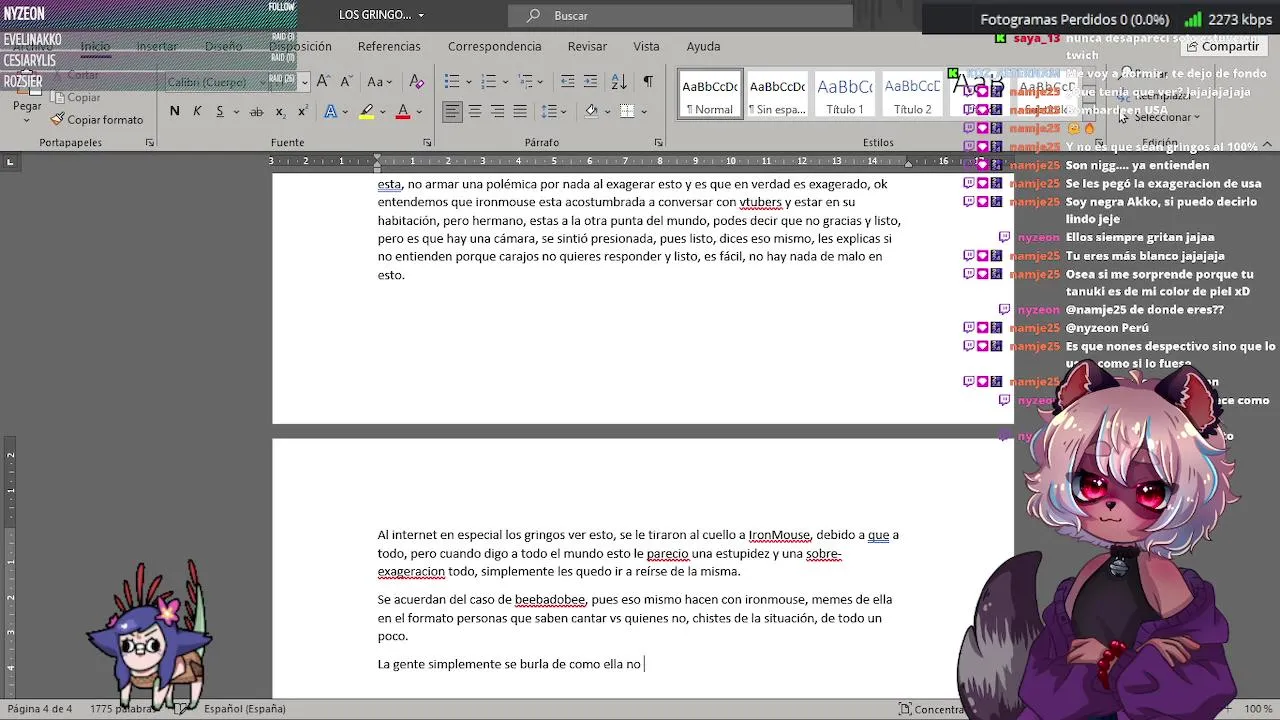This screenshot has width=1280, height=720.
Task: Apply multilevel list formatting
Action: (525, 81)
